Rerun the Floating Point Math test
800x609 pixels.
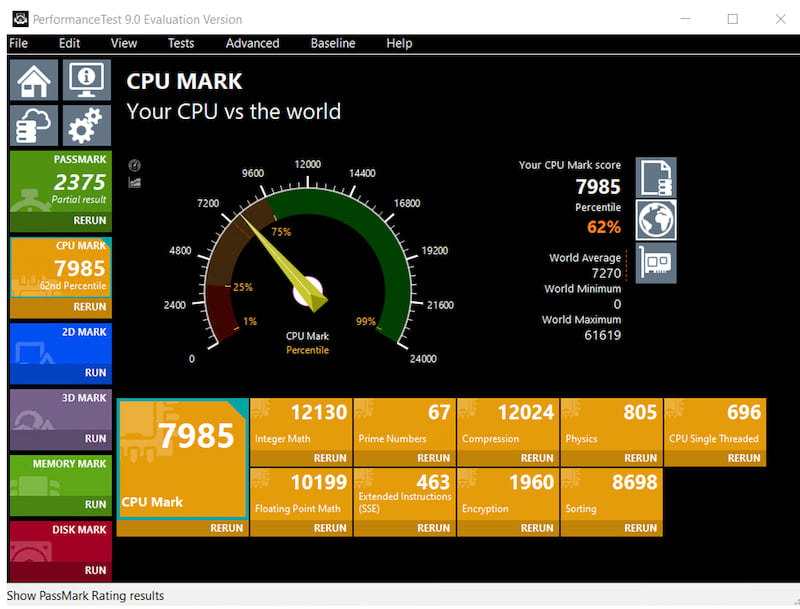(x=301, y=528)
